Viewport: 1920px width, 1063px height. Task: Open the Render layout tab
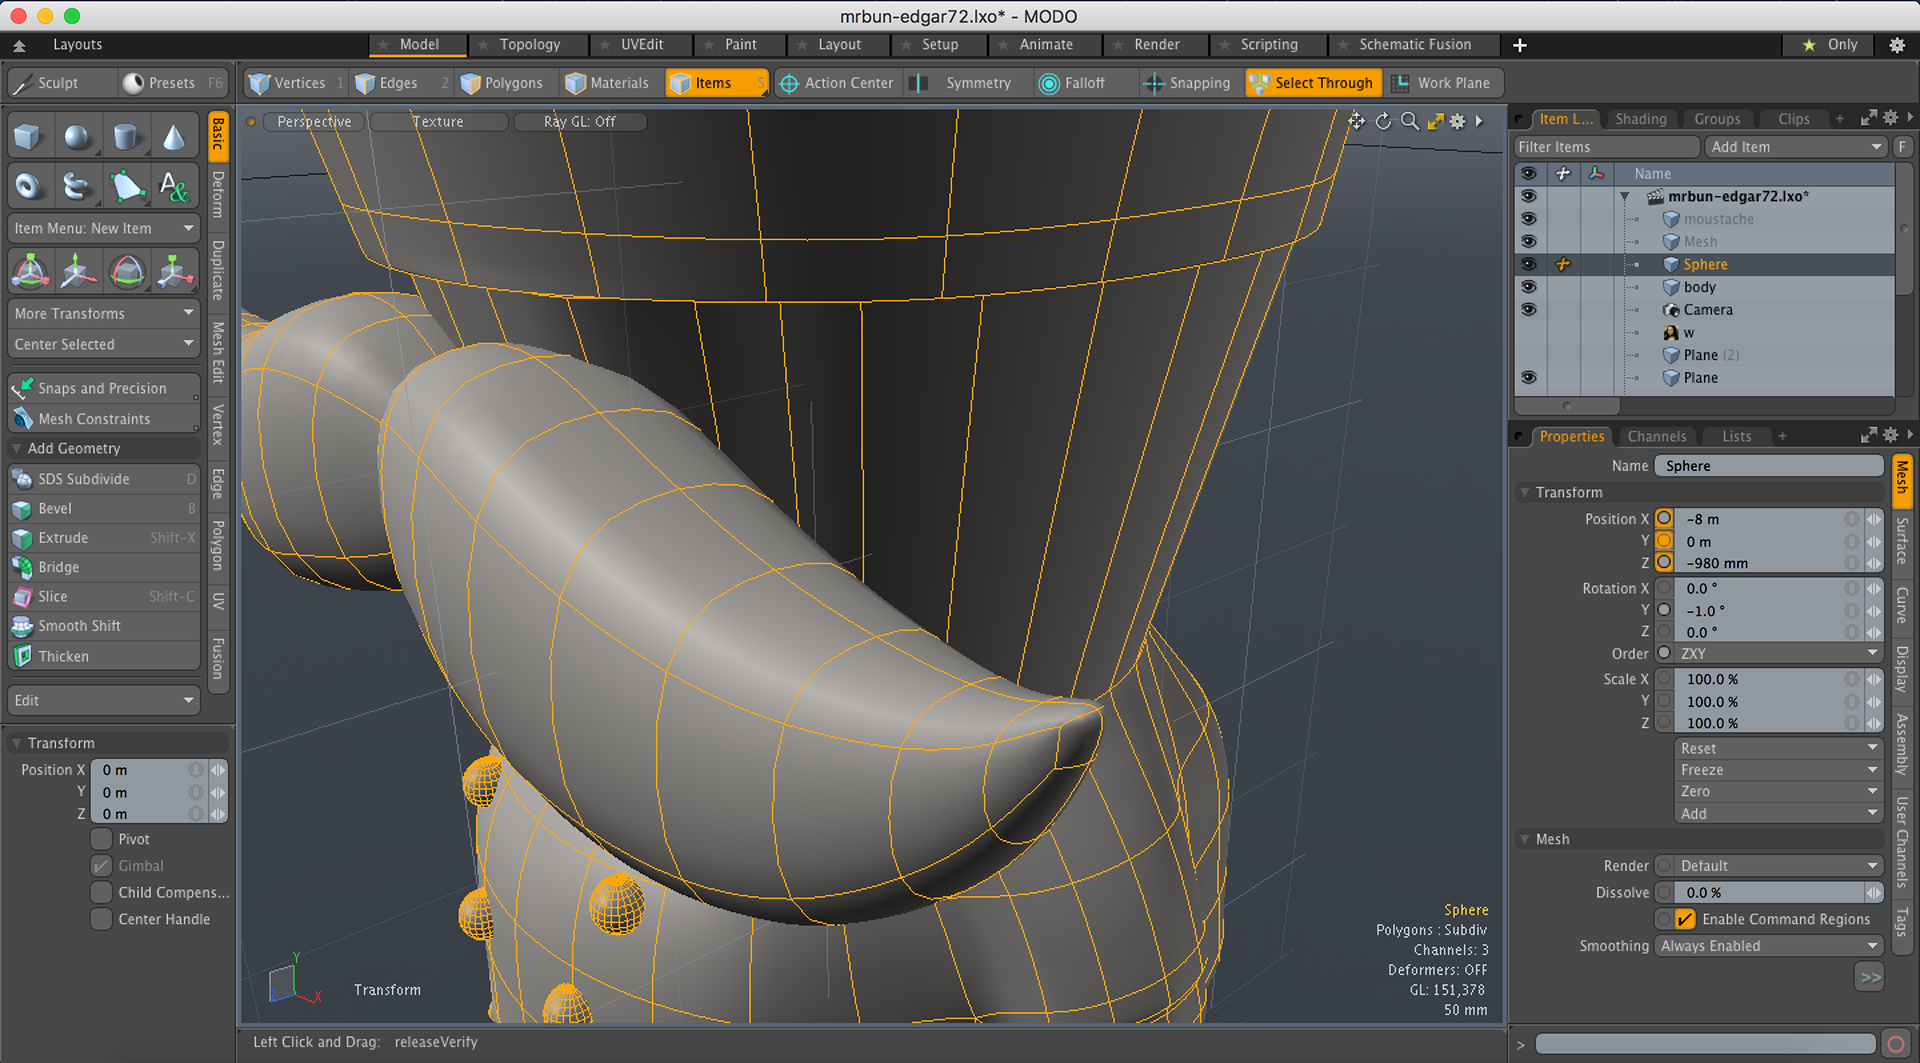tap(1156, 45)
